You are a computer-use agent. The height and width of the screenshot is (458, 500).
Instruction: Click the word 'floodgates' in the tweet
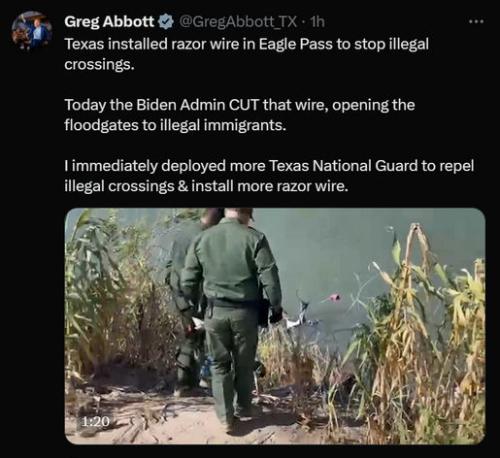[x=102, y=125]
